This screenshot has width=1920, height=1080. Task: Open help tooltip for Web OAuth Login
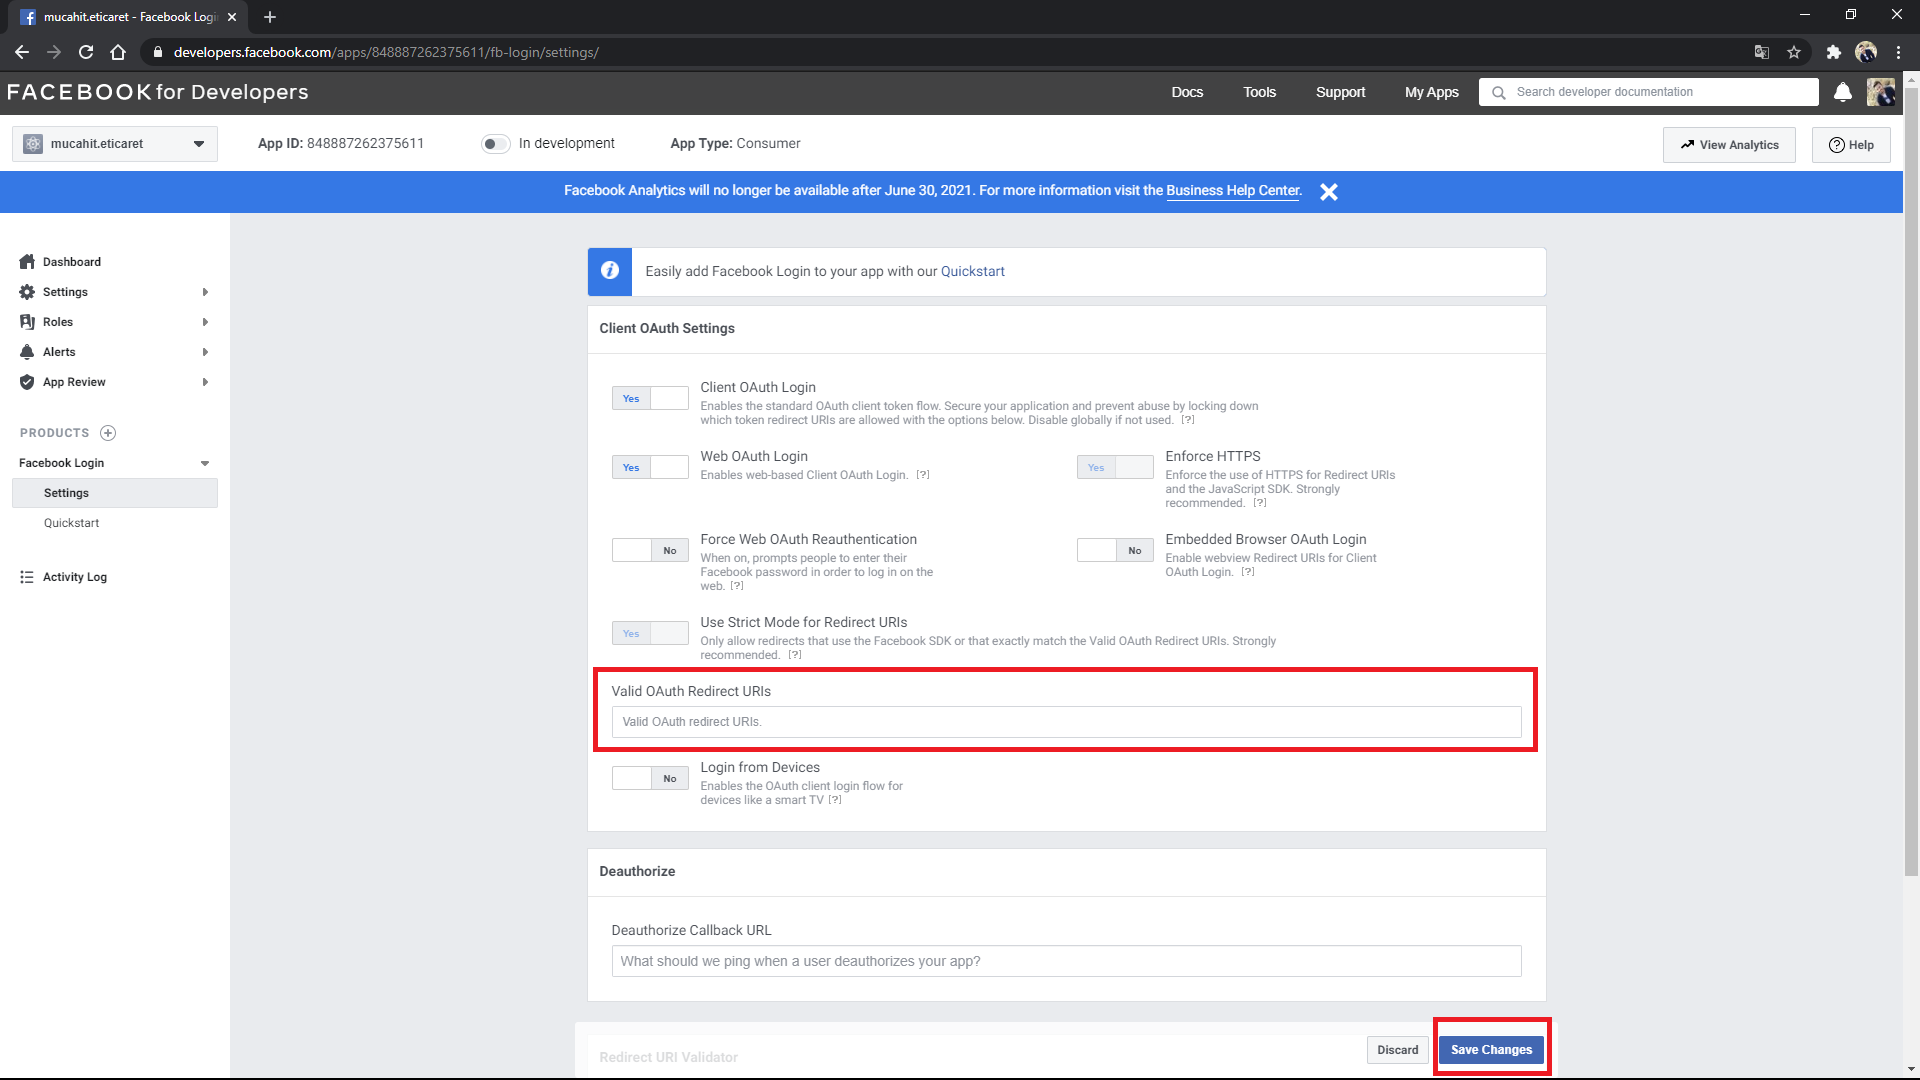(923, 475)
